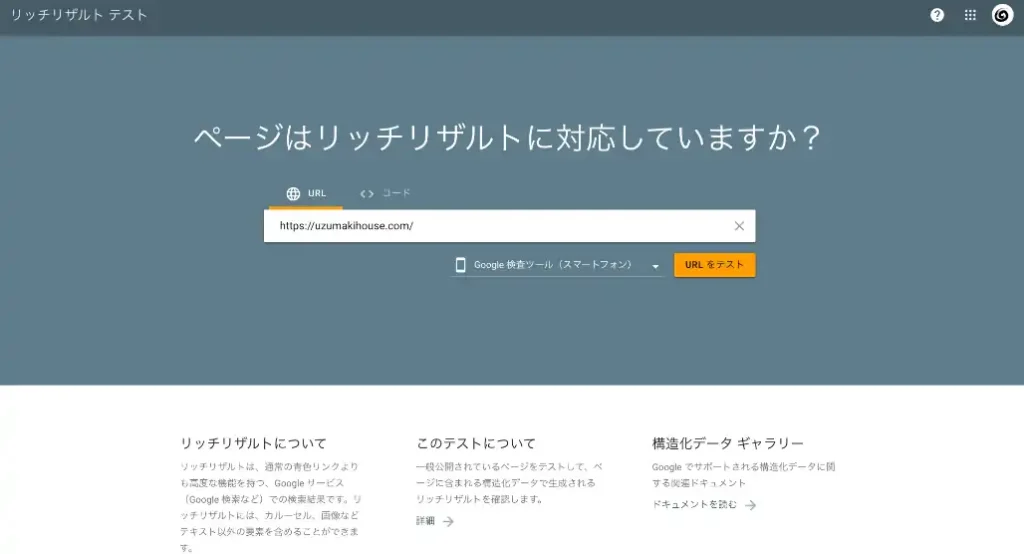Open the 詳細 link
Viewport: 1024px width, 554px height.
(425, 521)
